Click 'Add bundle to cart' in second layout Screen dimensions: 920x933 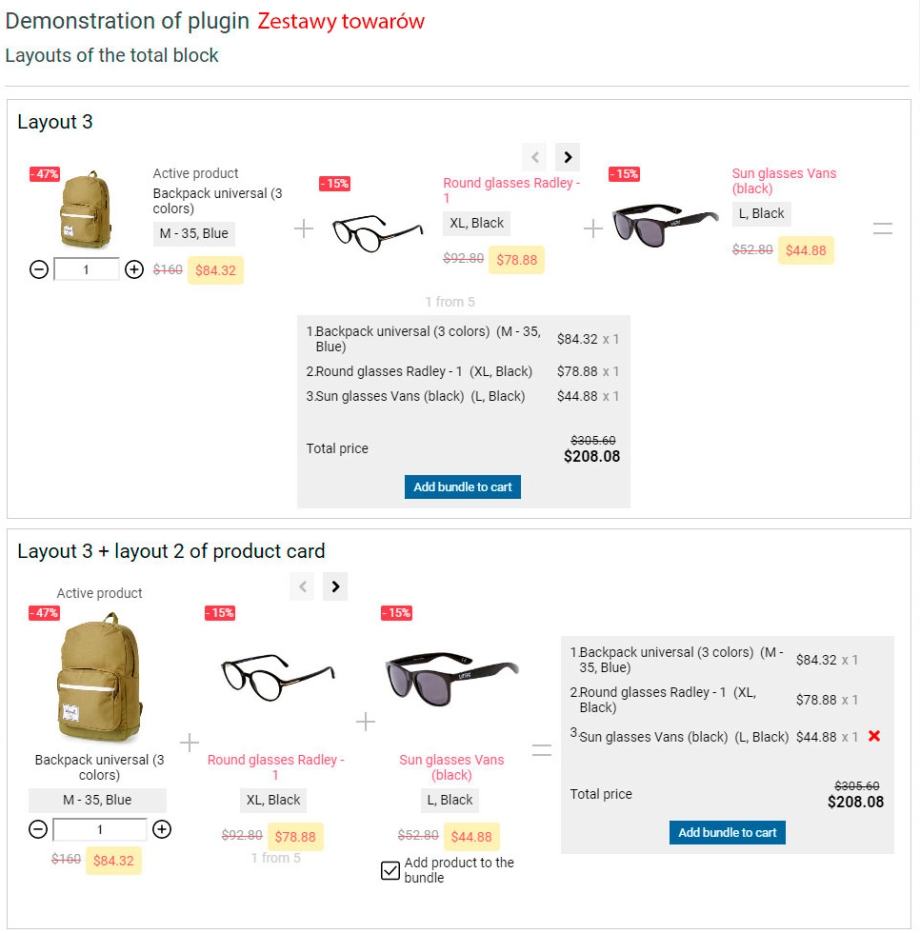tap(727, 833)
